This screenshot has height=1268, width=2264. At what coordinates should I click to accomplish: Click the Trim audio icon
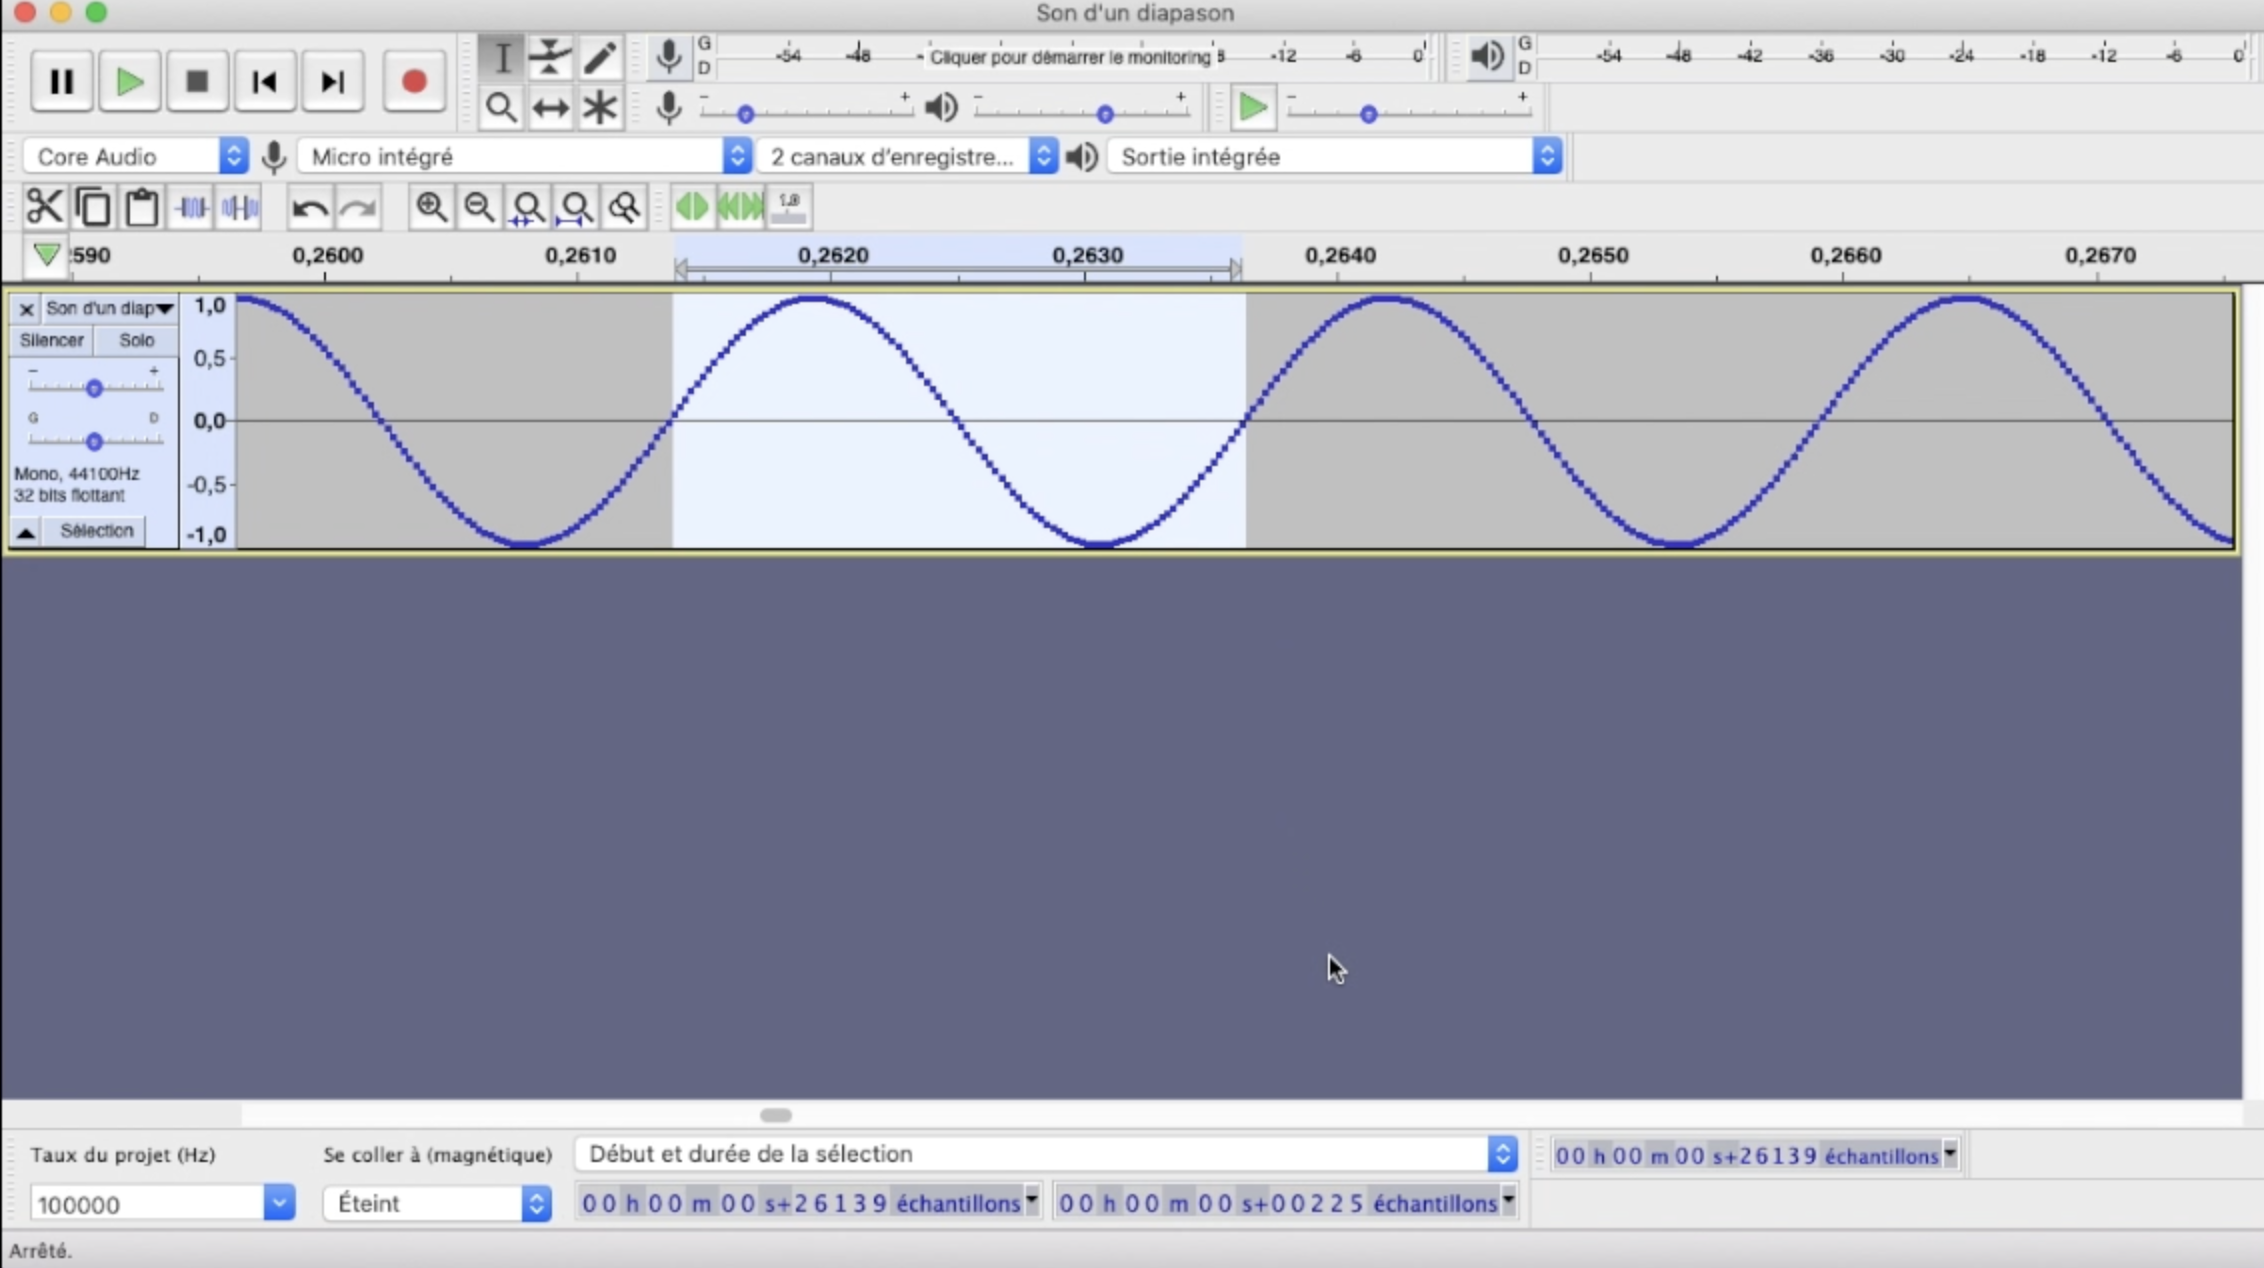(x=190, y=207)
